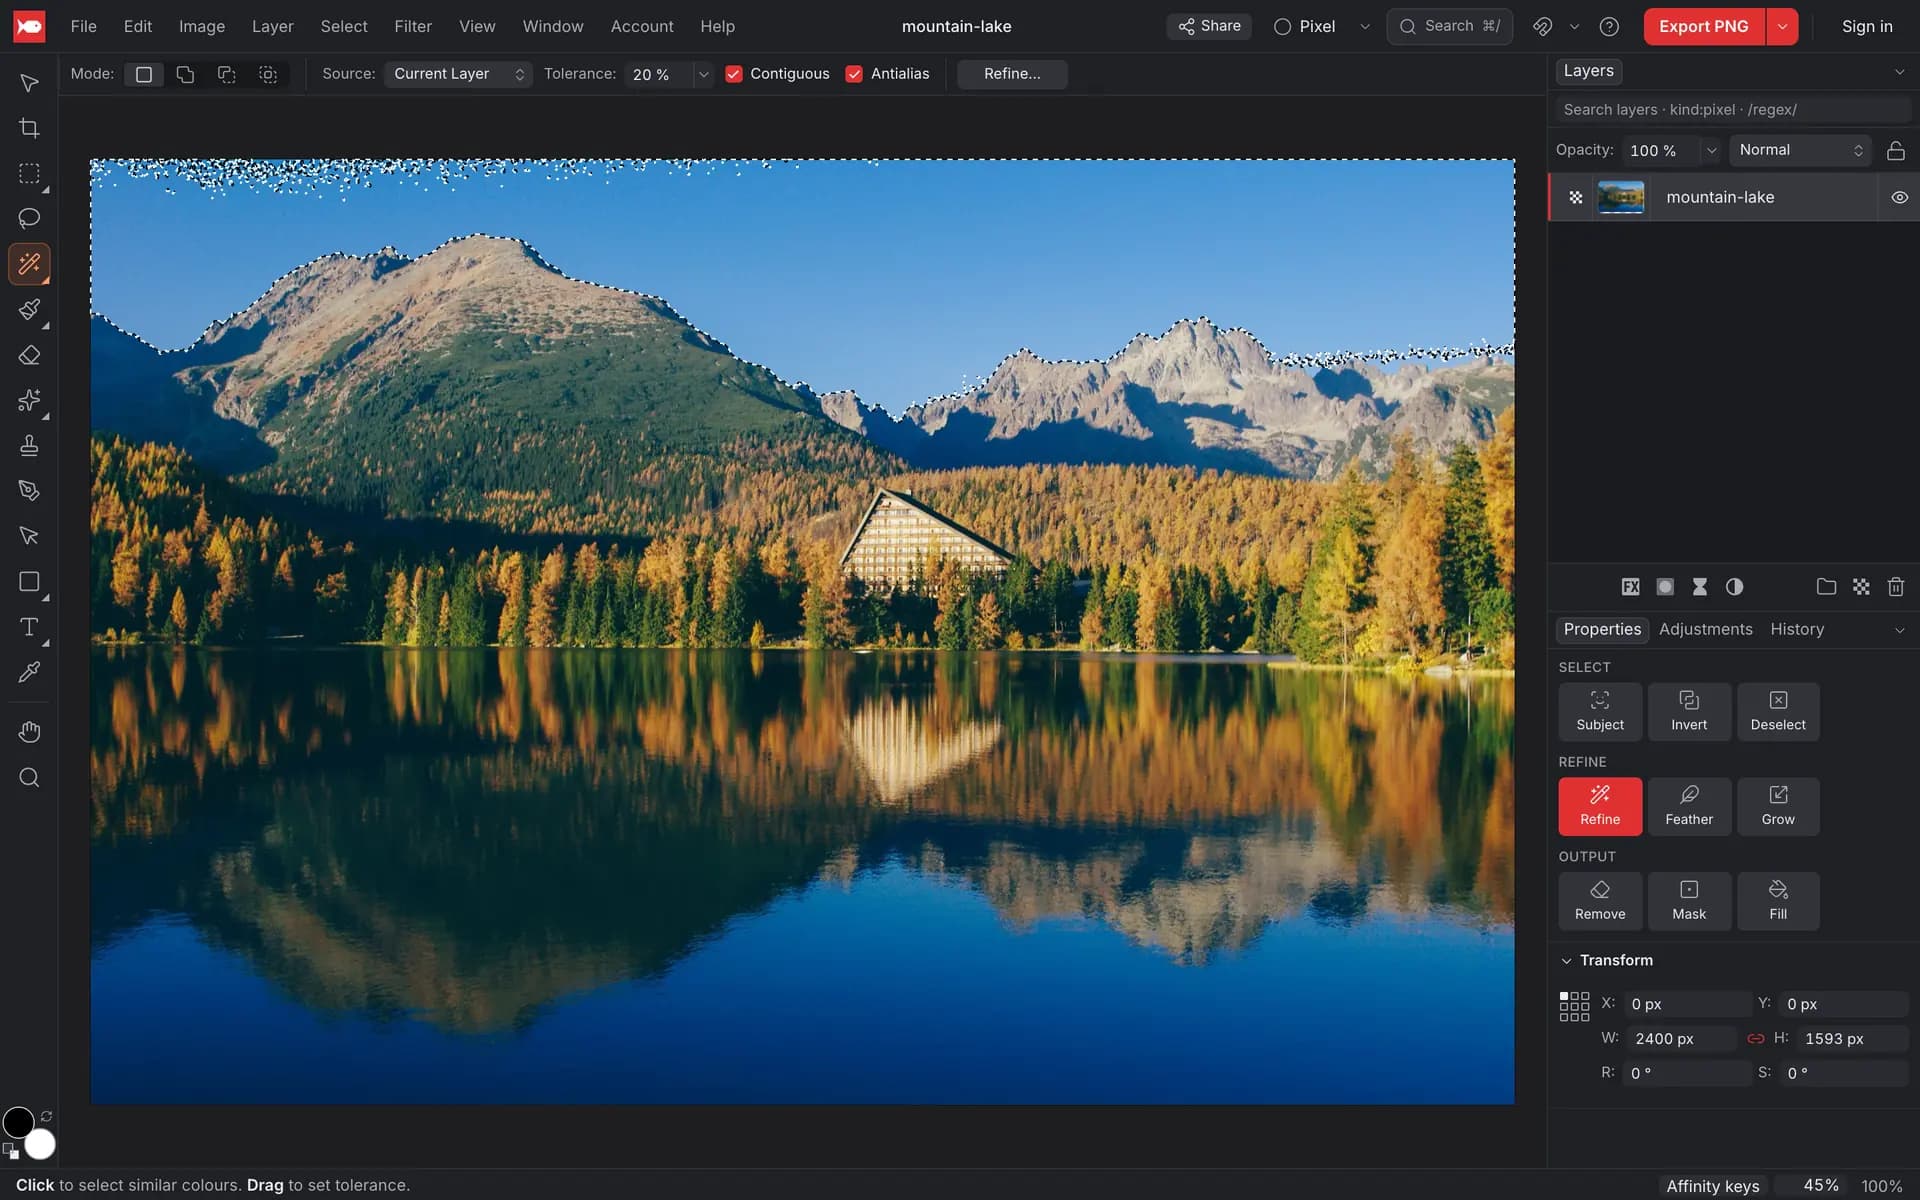Click the new folder icon in Layers panel

pos(1826,587)
